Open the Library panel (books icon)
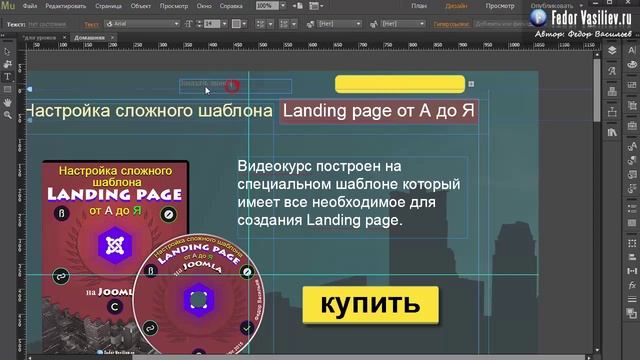 (x=612, y=132)
